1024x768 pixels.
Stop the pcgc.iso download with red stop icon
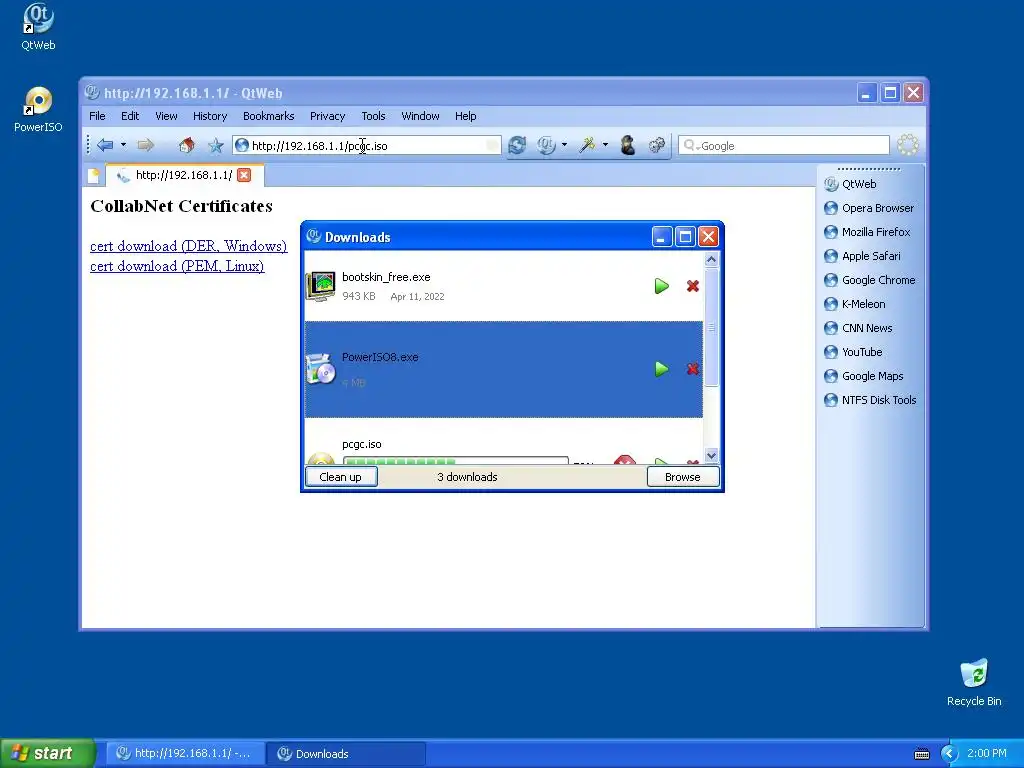(x=625, y=460)
